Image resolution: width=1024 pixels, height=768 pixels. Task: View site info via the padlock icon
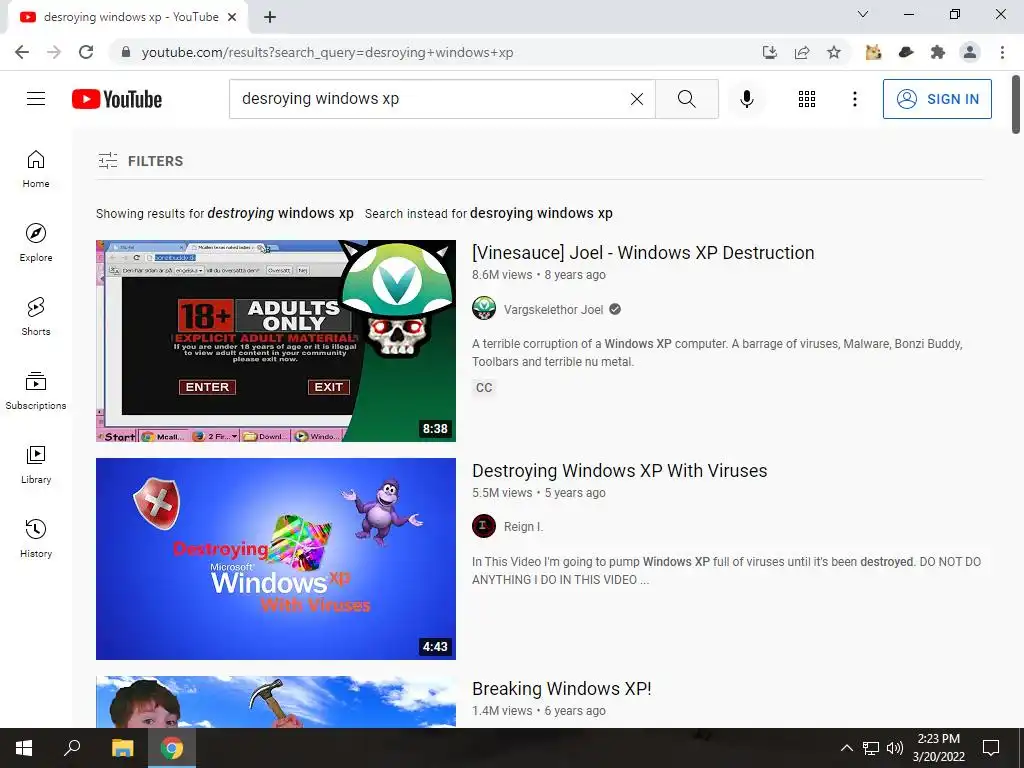(126, 52)
